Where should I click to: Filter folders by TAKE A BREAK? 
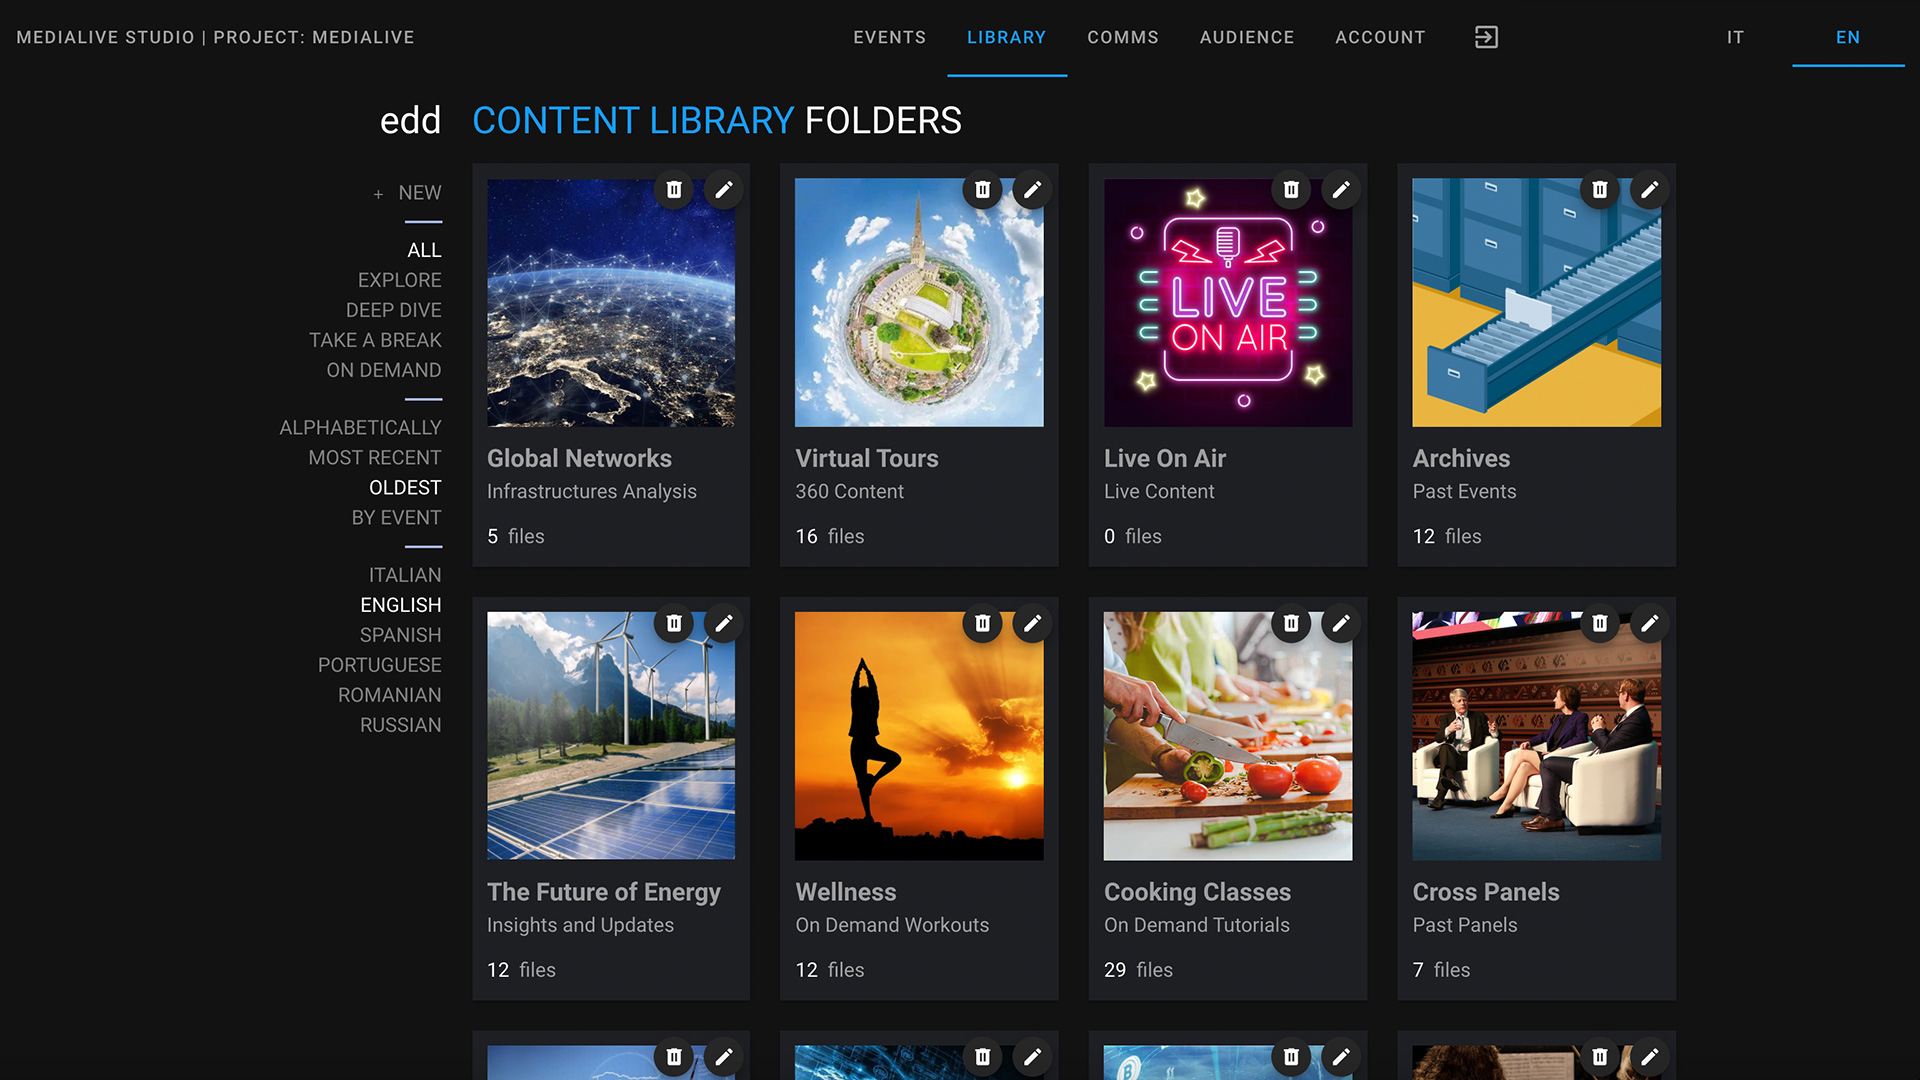click(x=375, y=340)
